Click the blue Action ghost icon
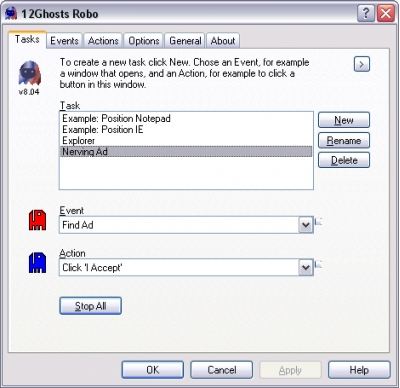The width and height of the screenshot is (400, 388). 37,263
